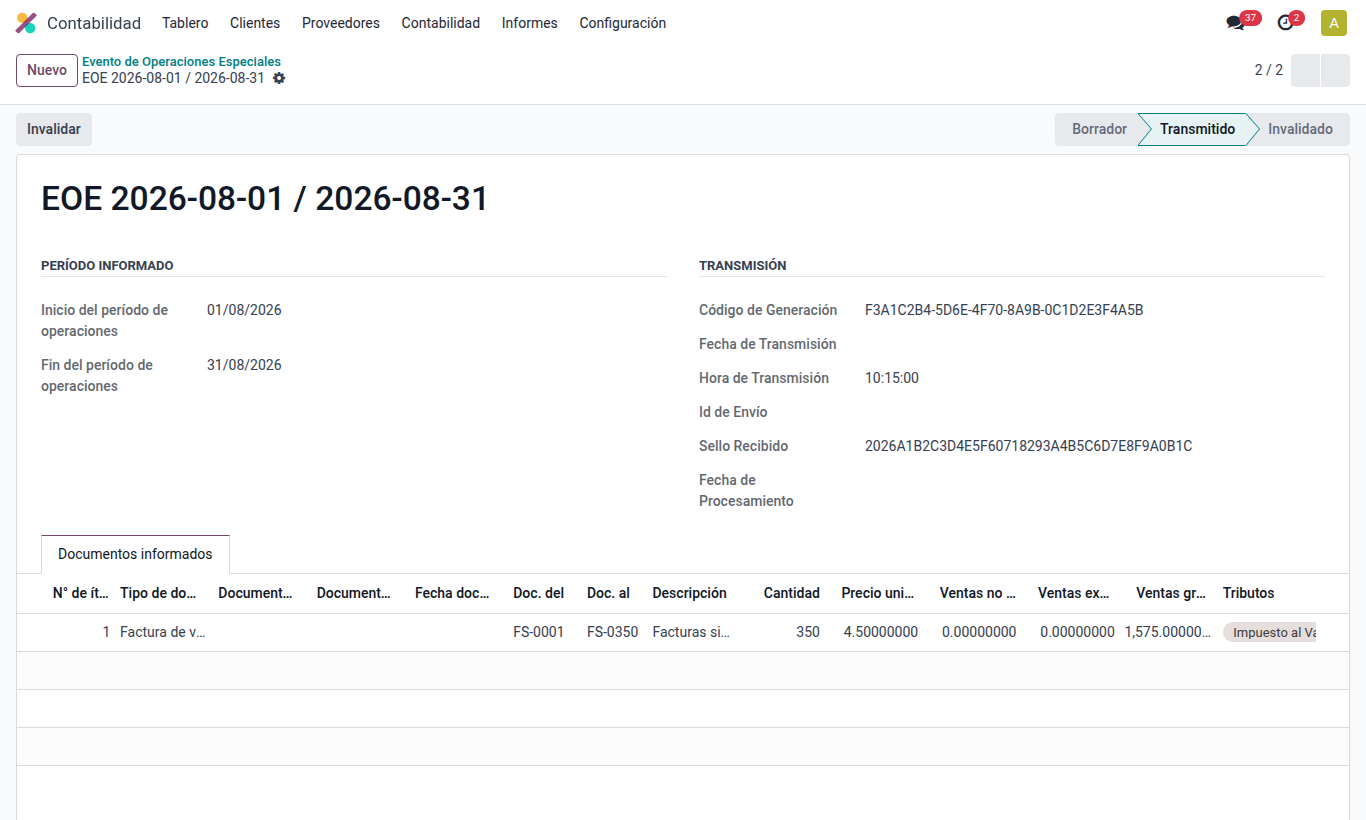The width and height of the screenshot is (1366, 820).
Task: Select the Transmitido status stage
Action: [x=1197, y=129]
